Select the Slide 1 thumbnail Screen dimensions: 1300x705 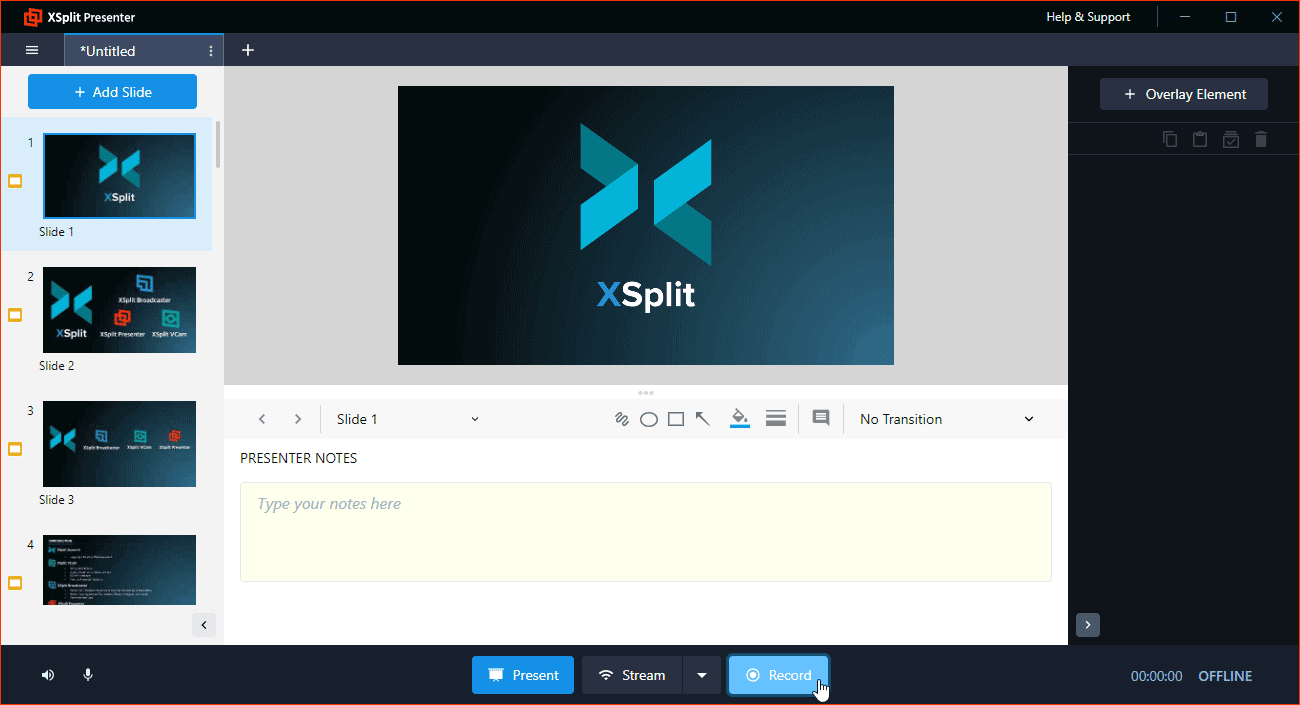click(x=119, y=175)
